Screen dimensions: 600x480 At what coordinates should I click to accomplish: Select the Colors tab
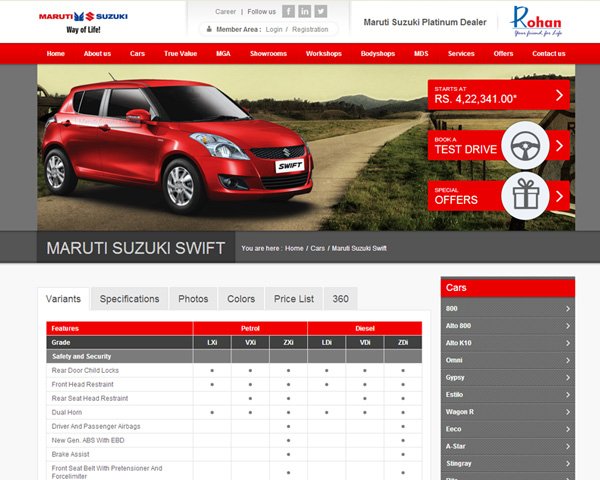(241, 299)
